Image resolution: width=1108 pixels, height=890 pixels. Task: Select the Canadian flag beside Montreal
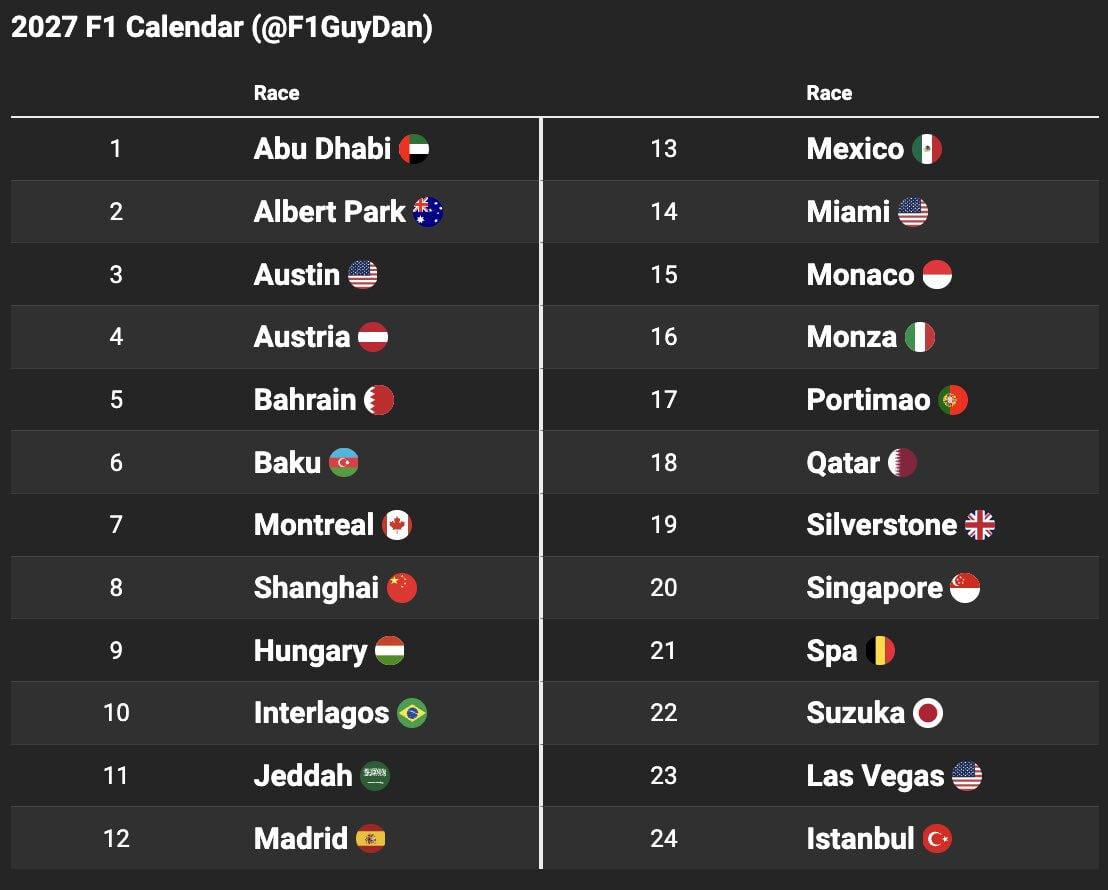click(x=397, y=525)
